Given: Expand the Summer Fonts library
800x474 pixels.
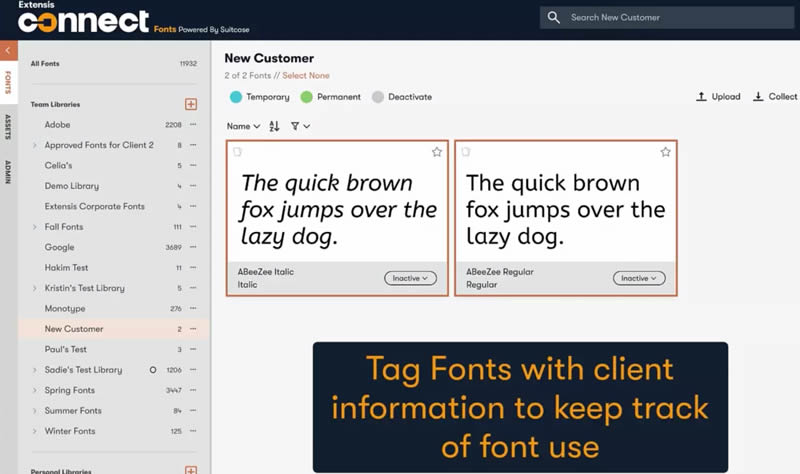Looking at the screenshot, I should click(35, 411).
